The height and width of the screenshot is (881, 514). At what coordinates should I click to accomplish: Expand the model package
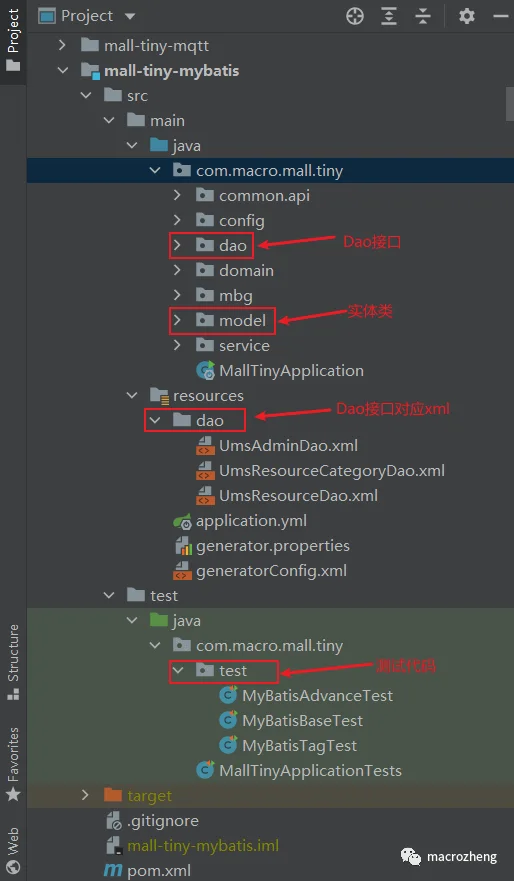point(178,320)
